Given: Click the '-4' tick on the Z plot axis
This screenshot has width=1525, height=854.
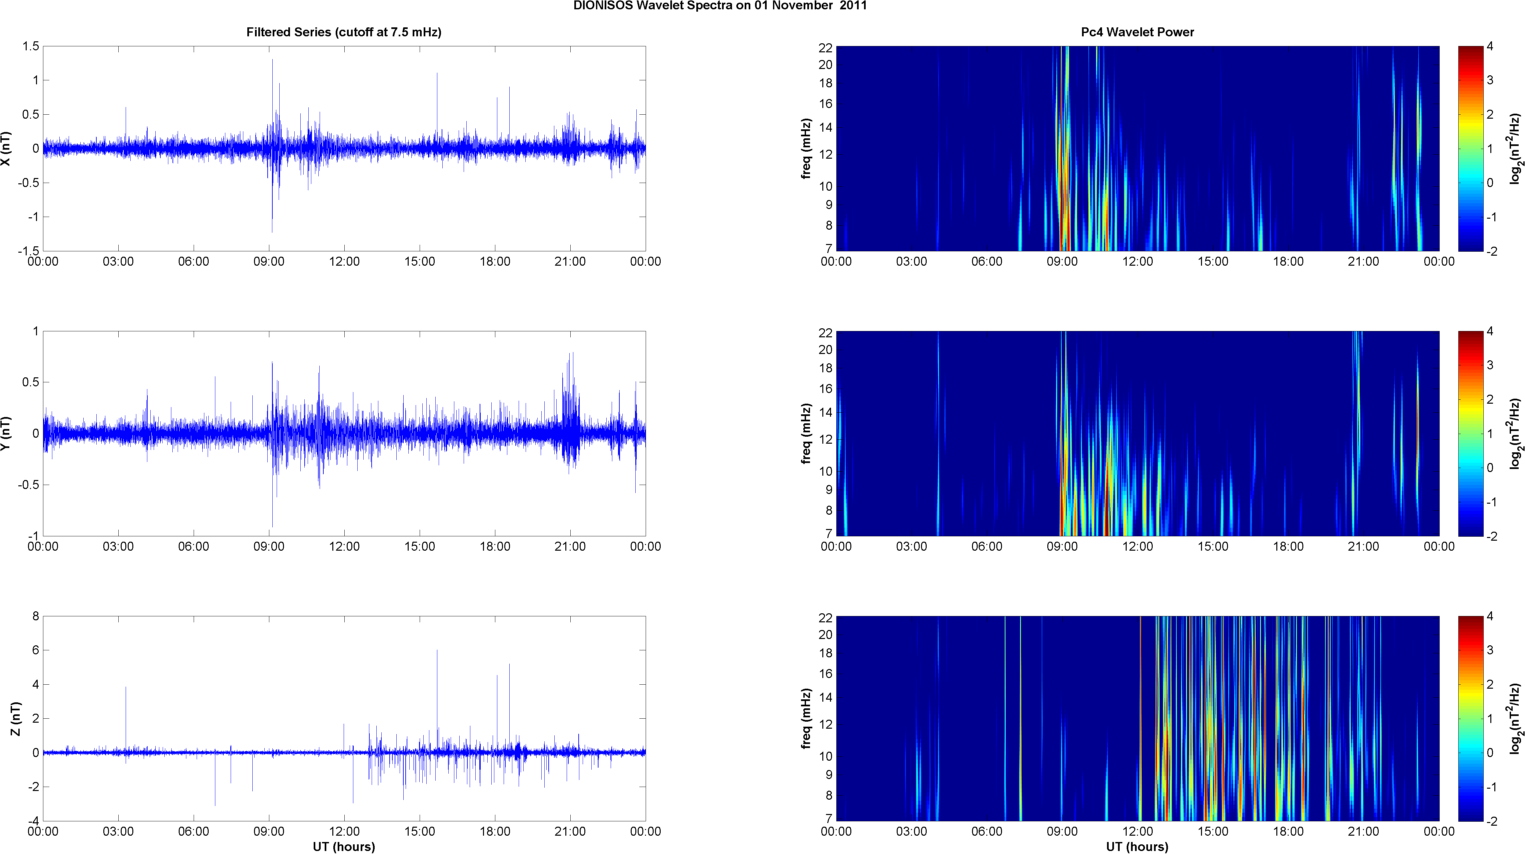Looking at the screenshot, I should 33,821.
